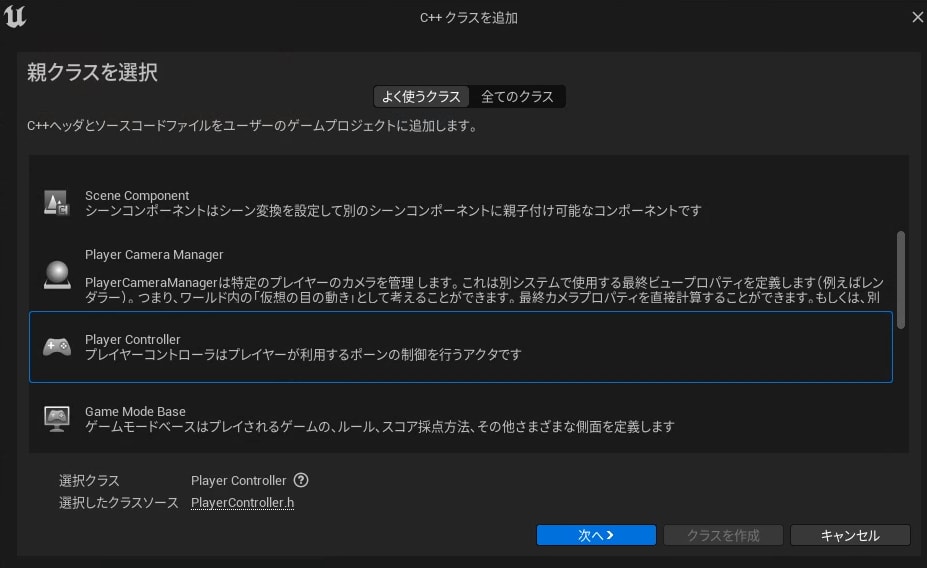Image resolution: width=927 pixels, height=568 pixels.
Task: Click the Player Controller gamepad icon
Action: click(x=57, y=347)
